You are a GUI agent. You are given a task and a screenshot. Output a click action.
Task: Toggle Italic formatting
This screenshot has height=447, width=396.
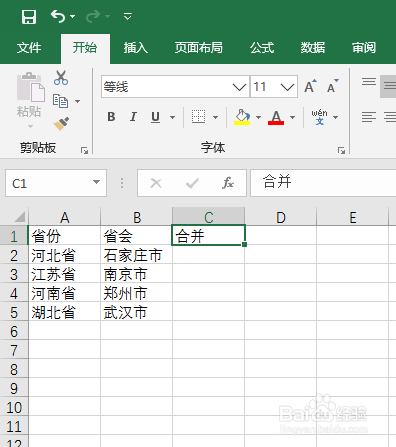(133, 117)
